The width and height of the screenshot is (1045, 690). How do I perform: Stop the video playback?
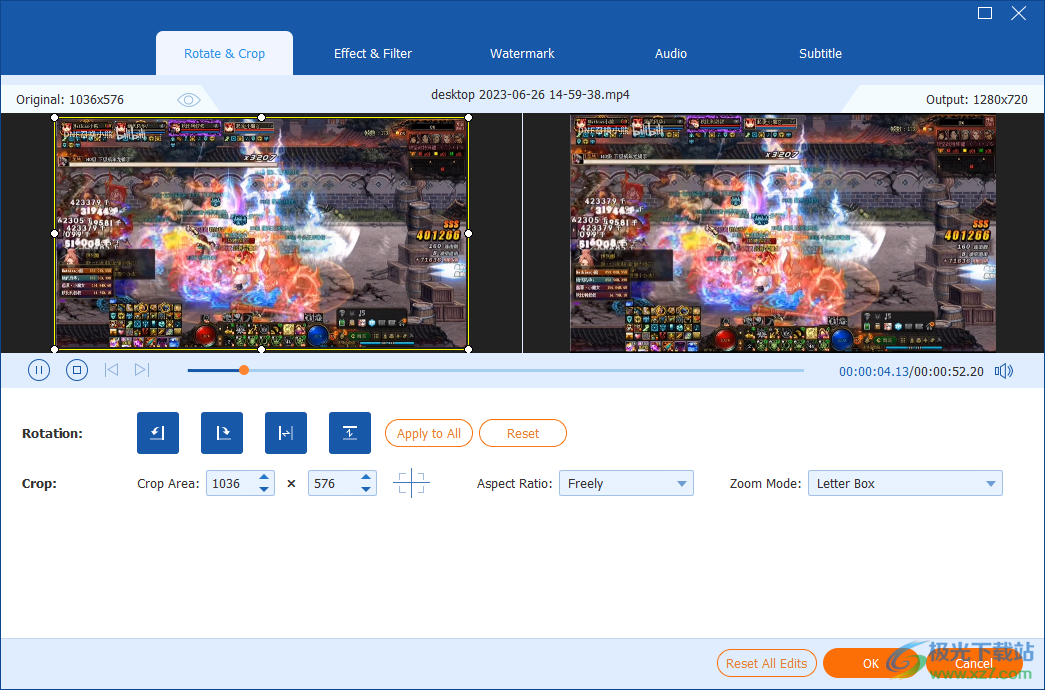click(77, 370)
